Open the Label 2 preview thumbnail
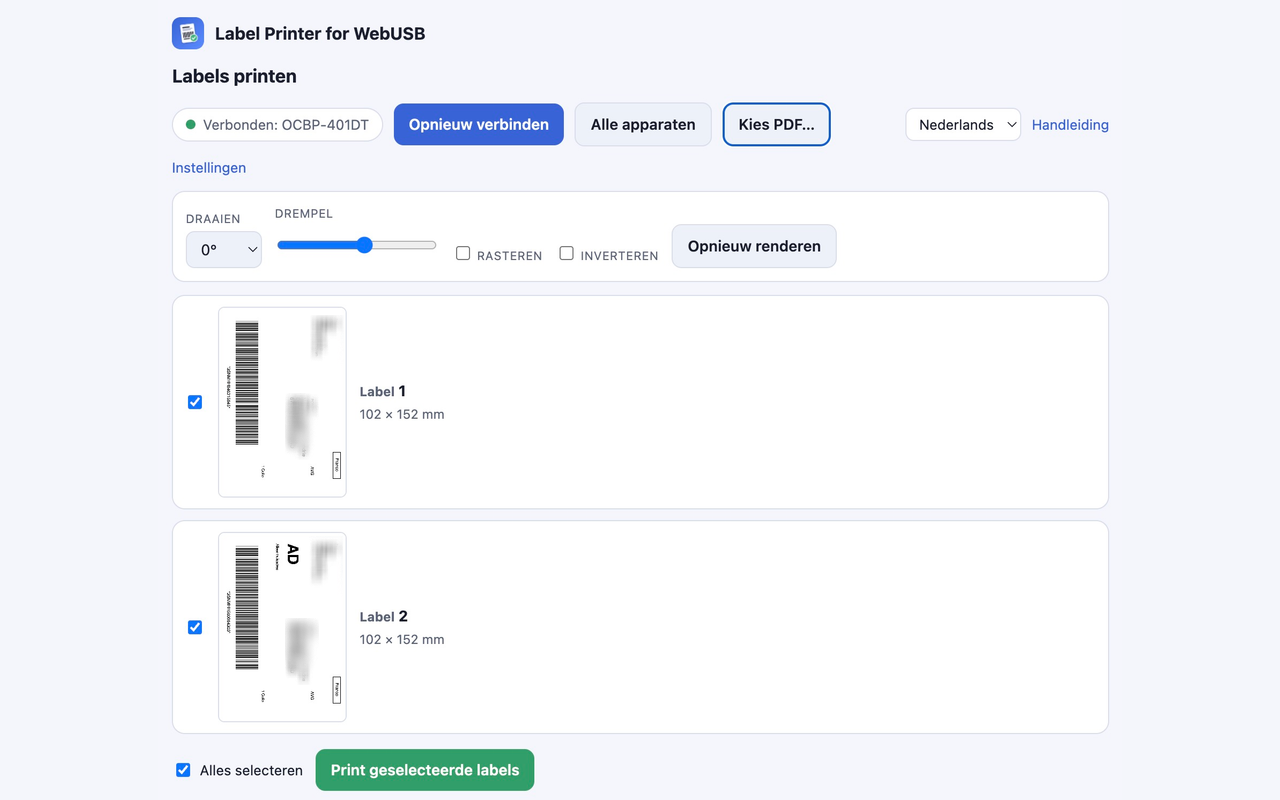1280x800 pixels. 282,627
